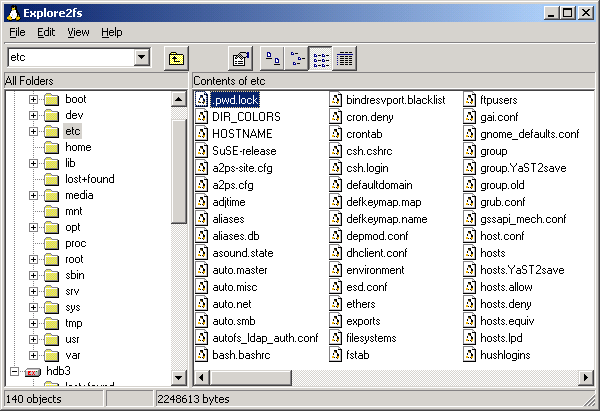Select the dhclient.conf file name
The height and width of the screenshot is (411, 600).
[377, 253]
